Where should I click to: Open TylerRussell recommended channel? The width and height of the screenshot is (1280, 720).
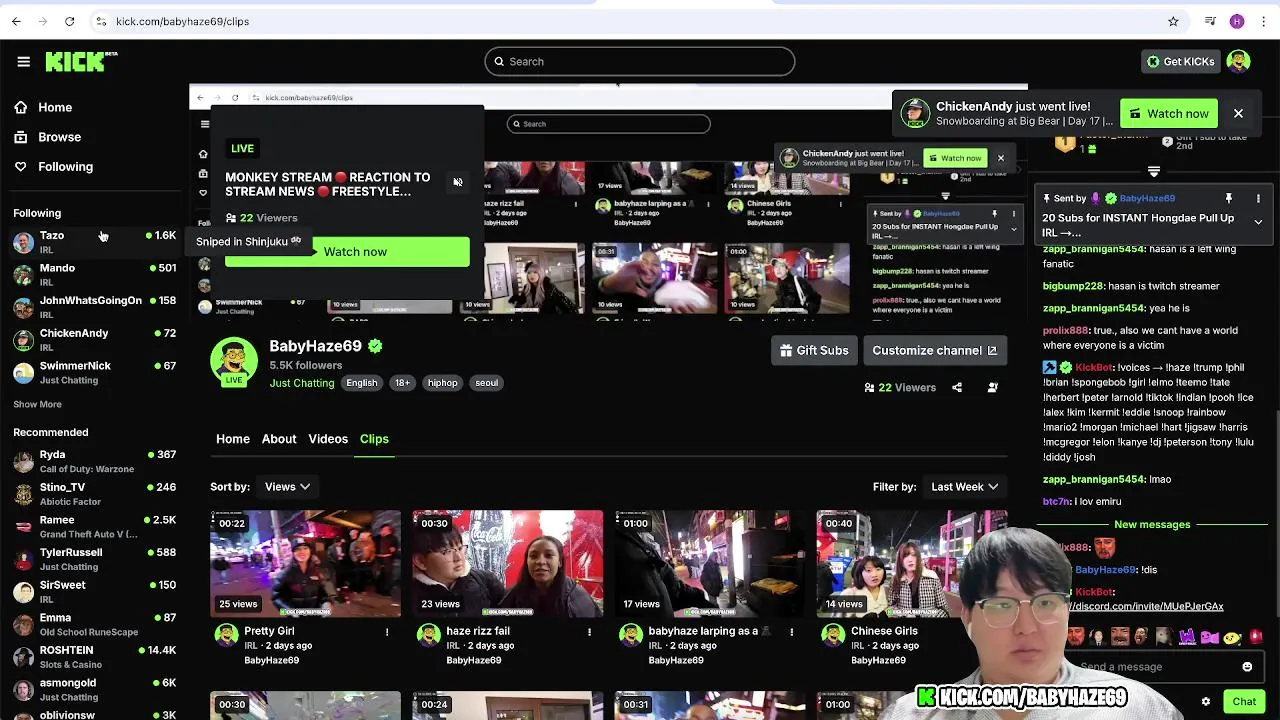pos(94,558)
